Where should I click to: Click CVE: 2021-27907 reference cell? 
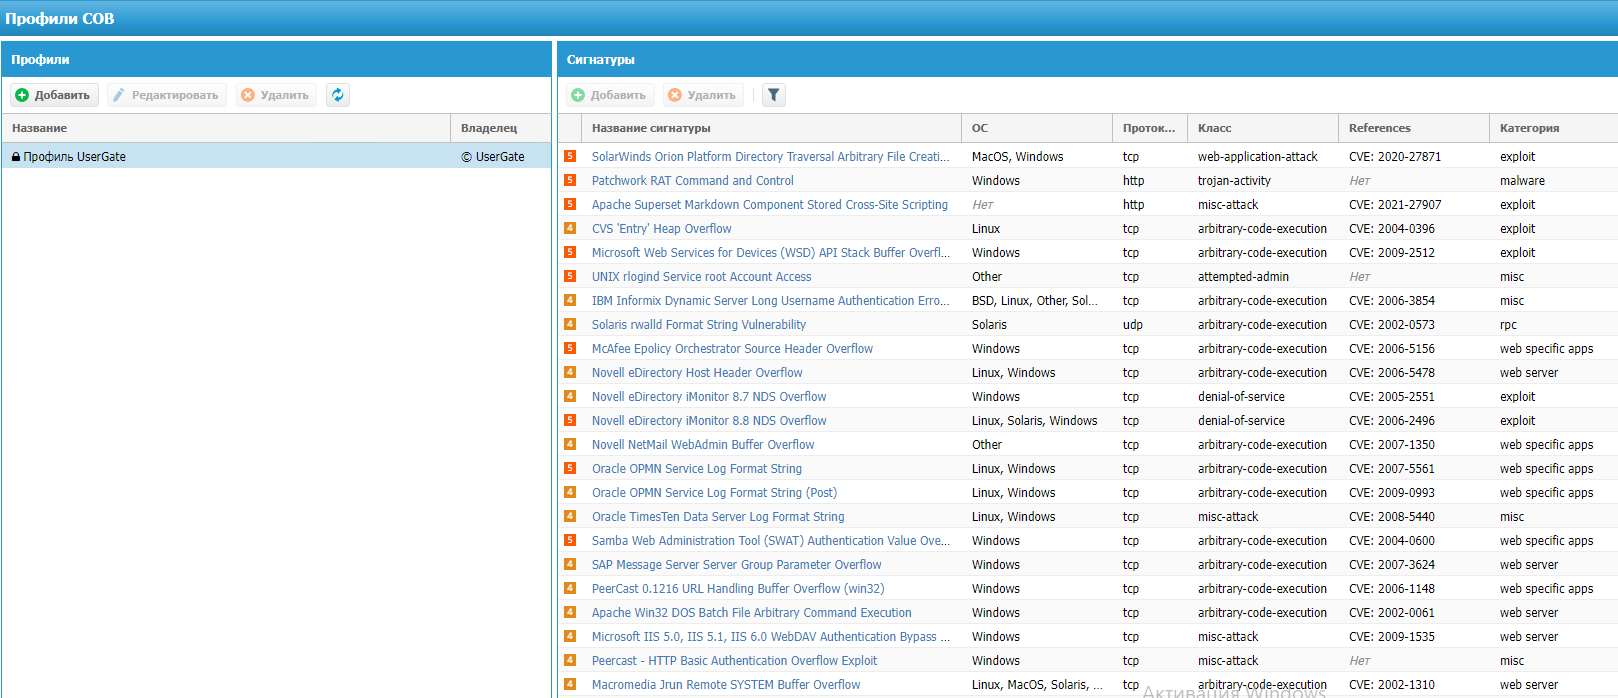pos(1395,204)
